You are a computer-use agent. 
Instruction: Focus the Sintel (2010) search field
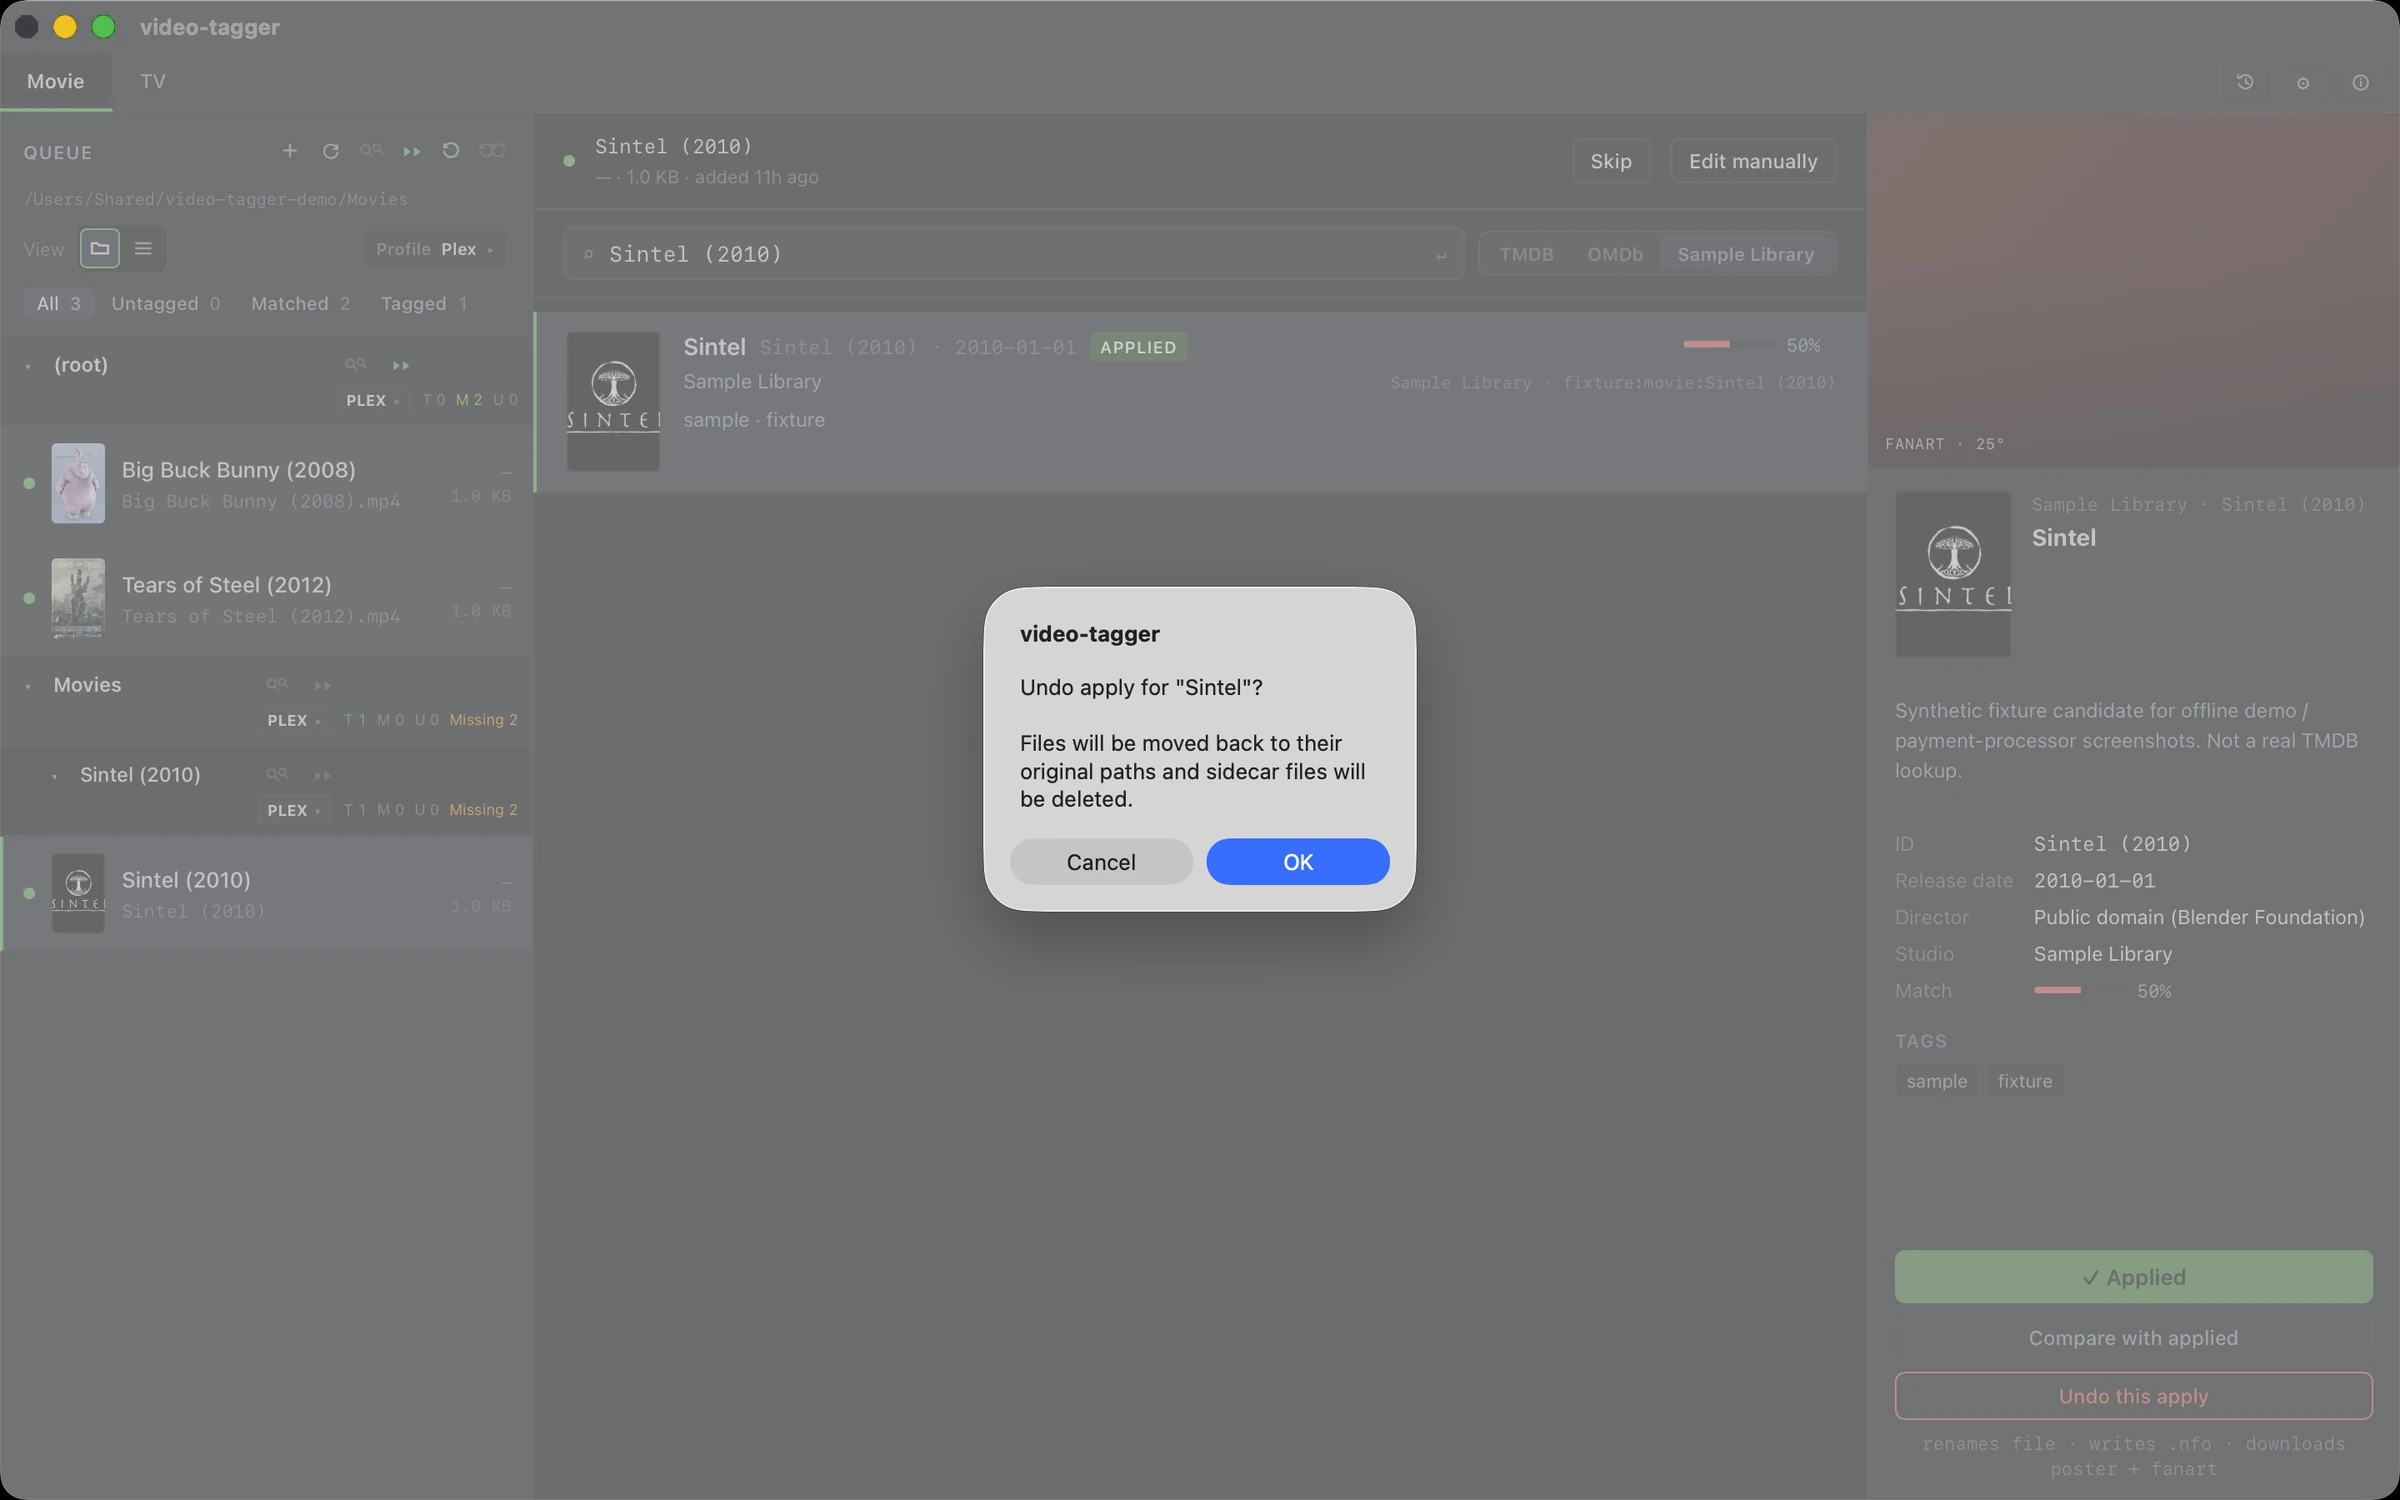(1013, 254)
